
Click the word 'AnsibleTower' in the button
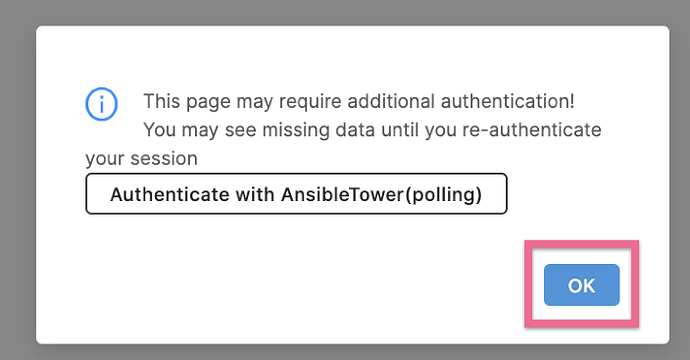click(x=342, y=194)
